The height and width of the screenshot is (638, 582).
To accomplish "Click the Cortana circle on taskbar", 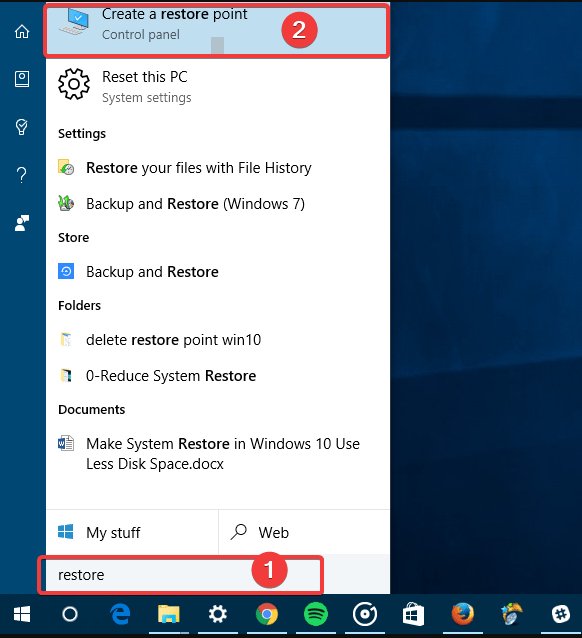I will 70,614.
